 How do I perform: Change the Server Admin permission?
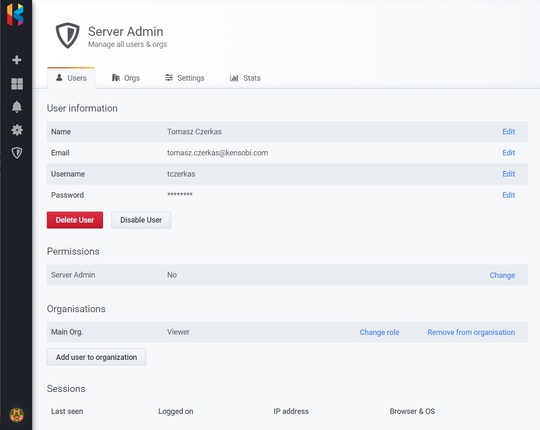502,275
